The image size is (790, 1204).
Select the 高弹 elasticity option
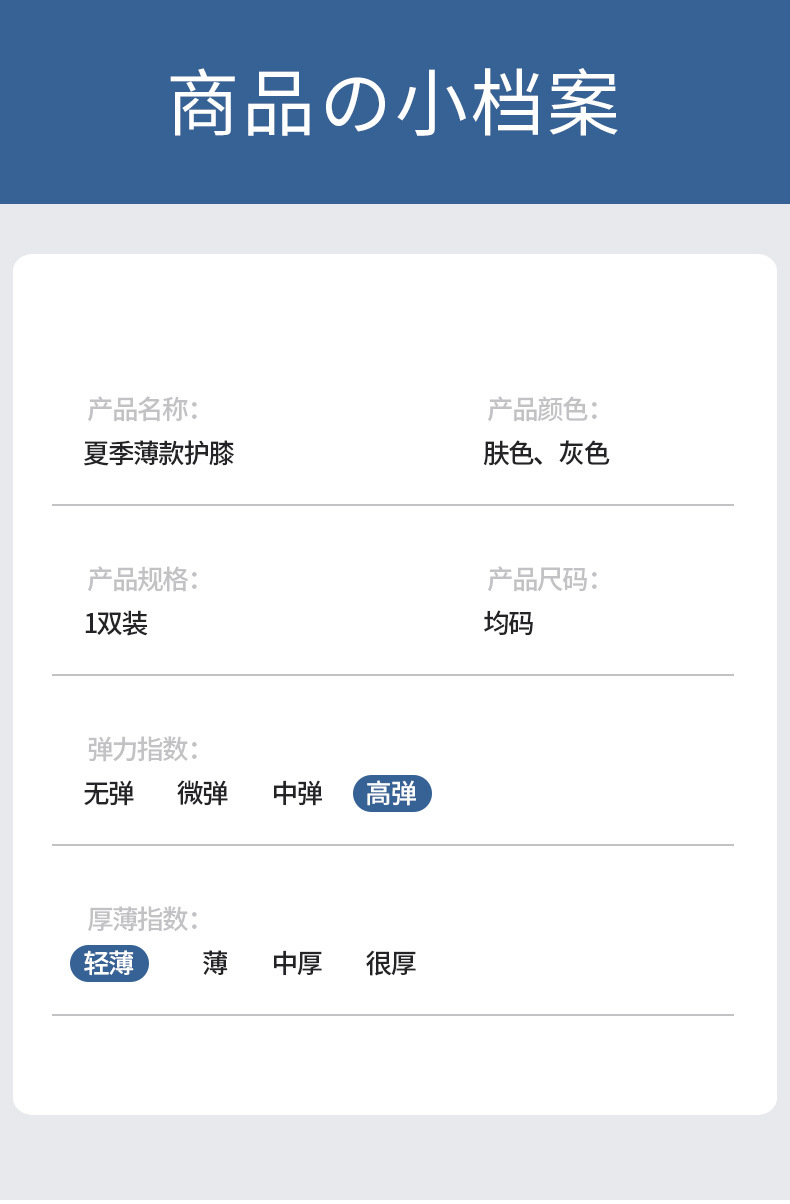click(392, 794)
